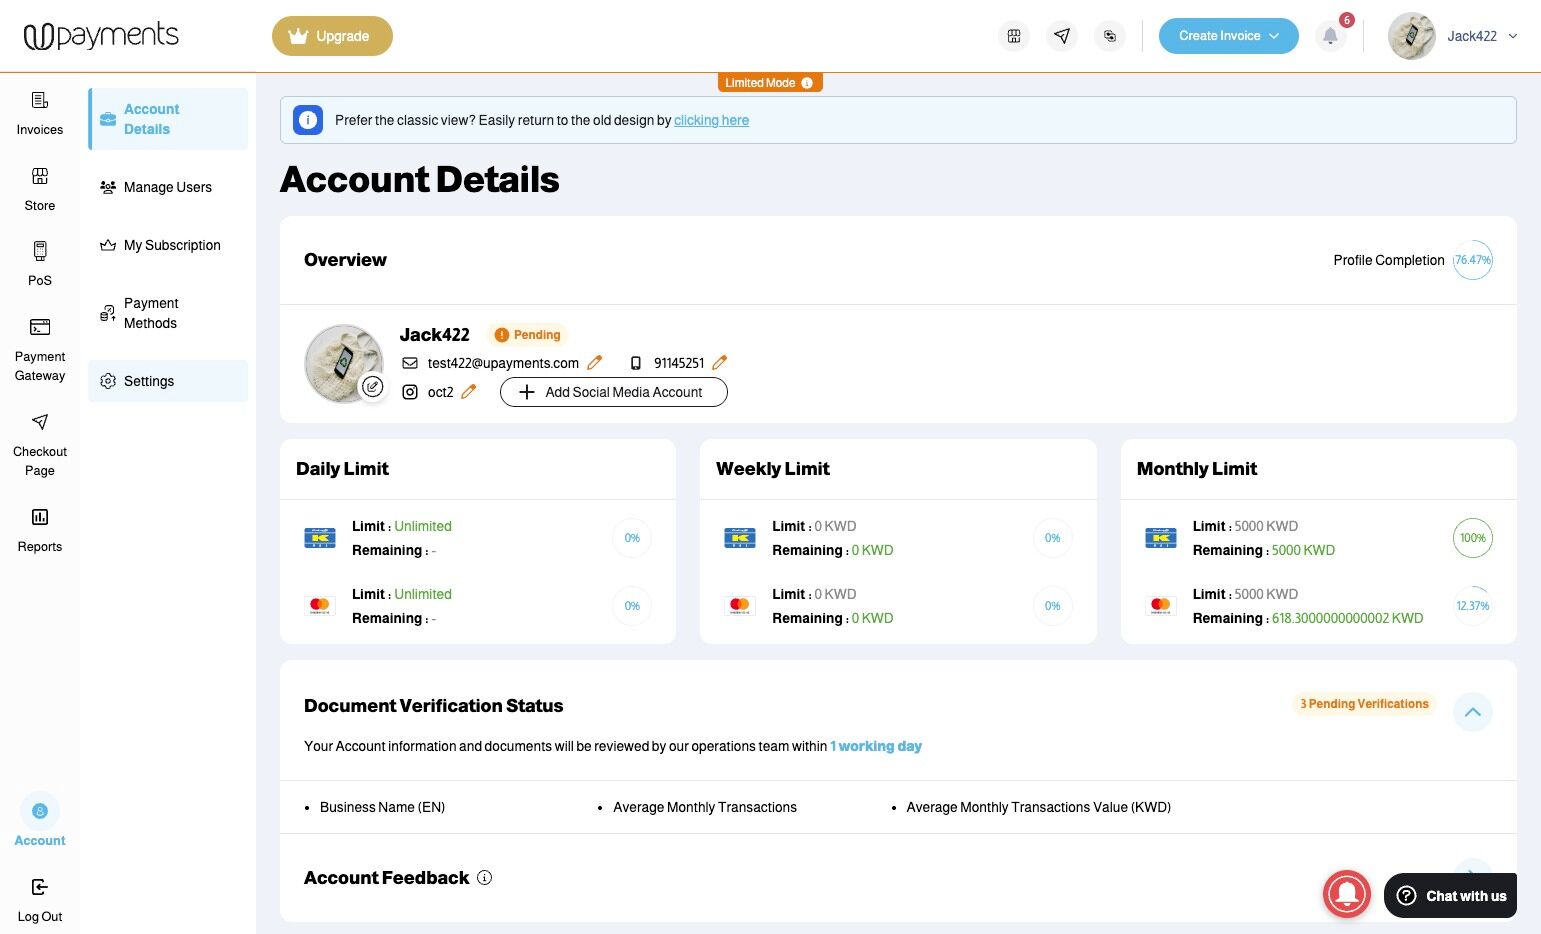Screen dimensions: 1541x934
Task: Click the email test422@upayments.com
Action: [503, 363]
